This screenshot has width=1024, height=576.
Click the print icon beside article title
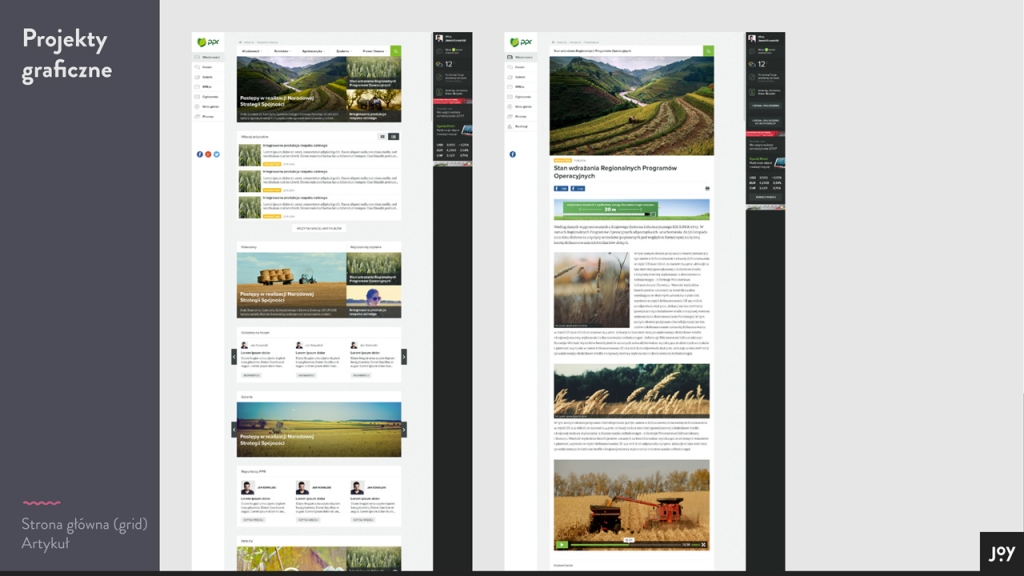(707, 188)
